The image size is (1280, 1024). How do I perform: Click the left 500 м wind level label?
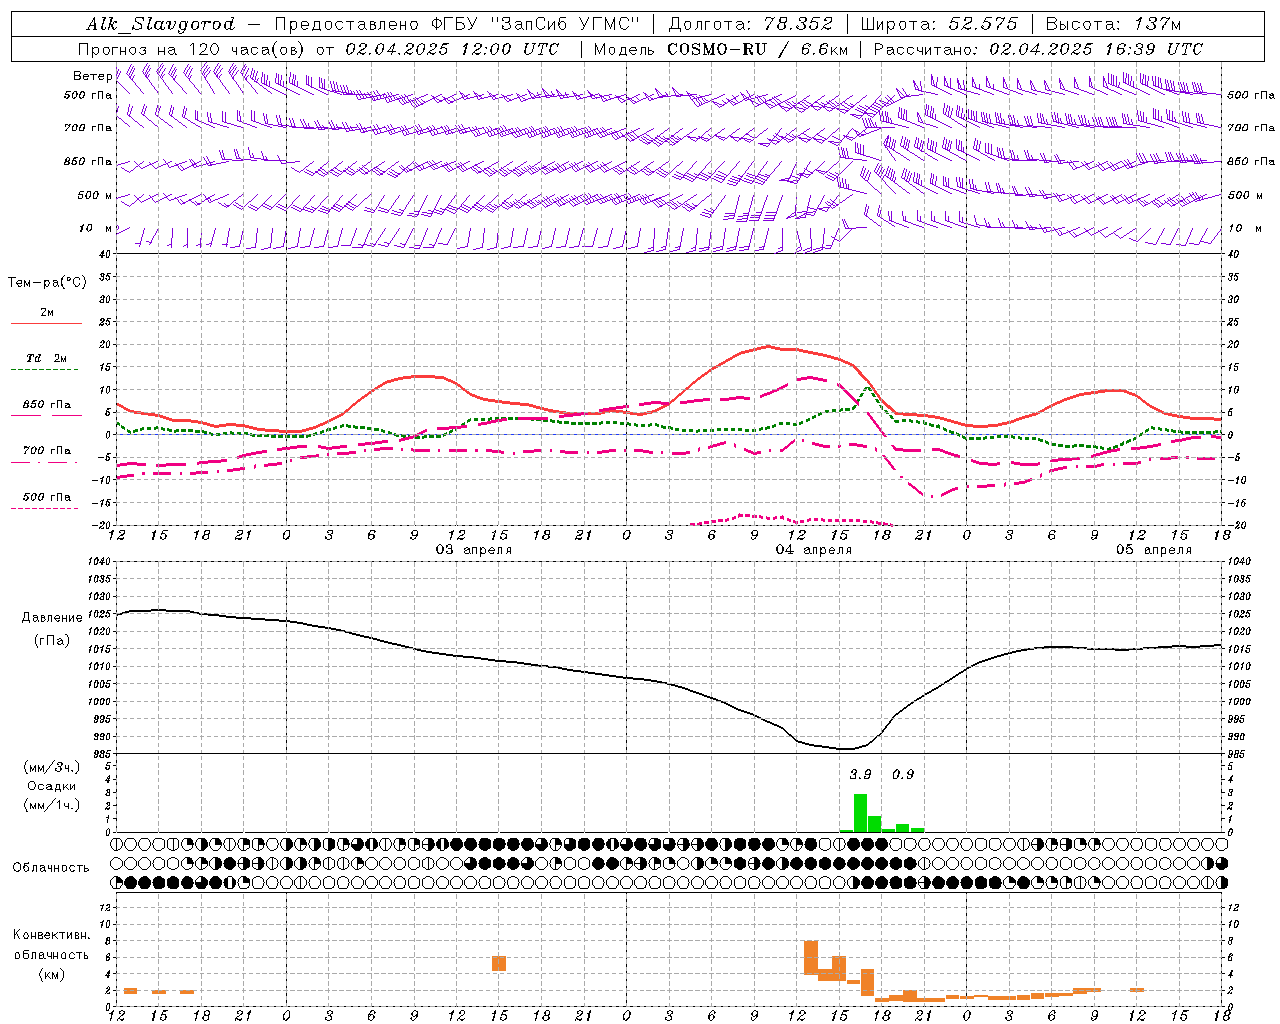coord(95,195)
